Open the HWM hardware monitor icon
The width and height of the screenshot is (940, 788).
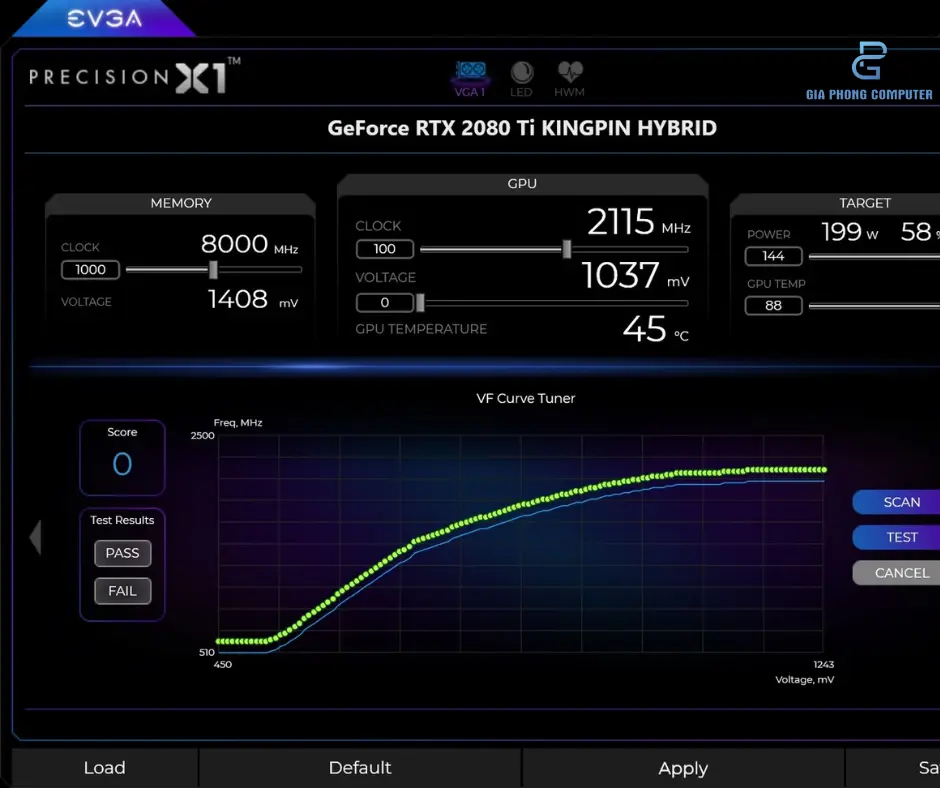pos(570,78)
